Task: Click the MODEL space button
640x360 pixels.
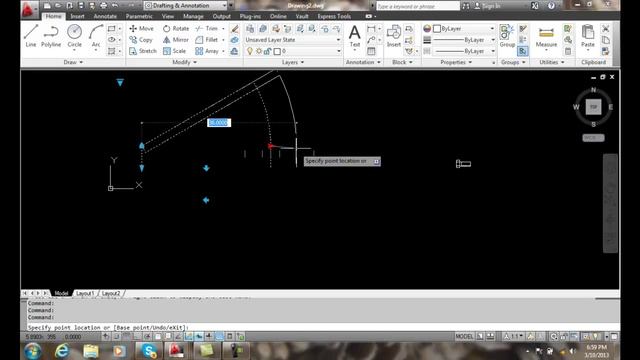Action: 464,337
